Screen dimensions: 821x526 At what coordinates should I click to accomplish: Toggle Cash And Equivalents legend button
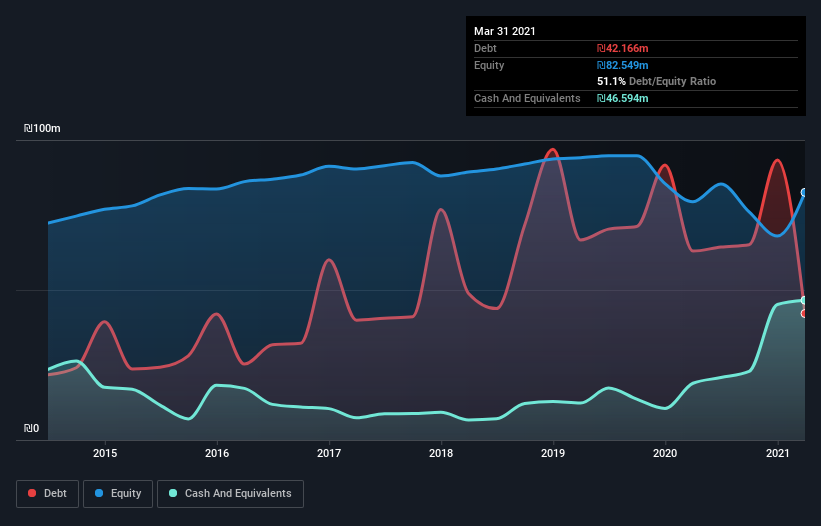click(x=230, y=494)
